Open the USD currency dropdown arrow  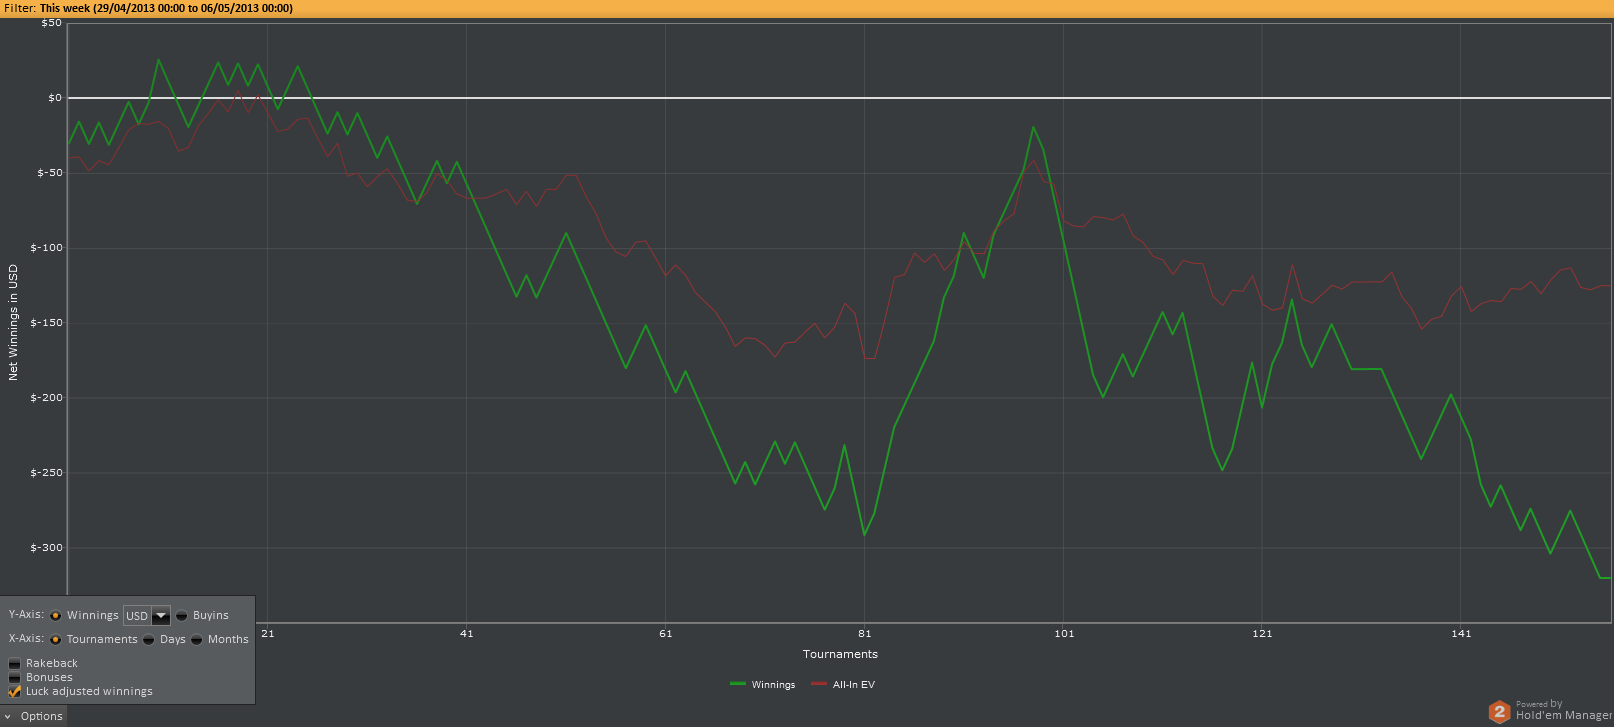[x=161, y=616]
